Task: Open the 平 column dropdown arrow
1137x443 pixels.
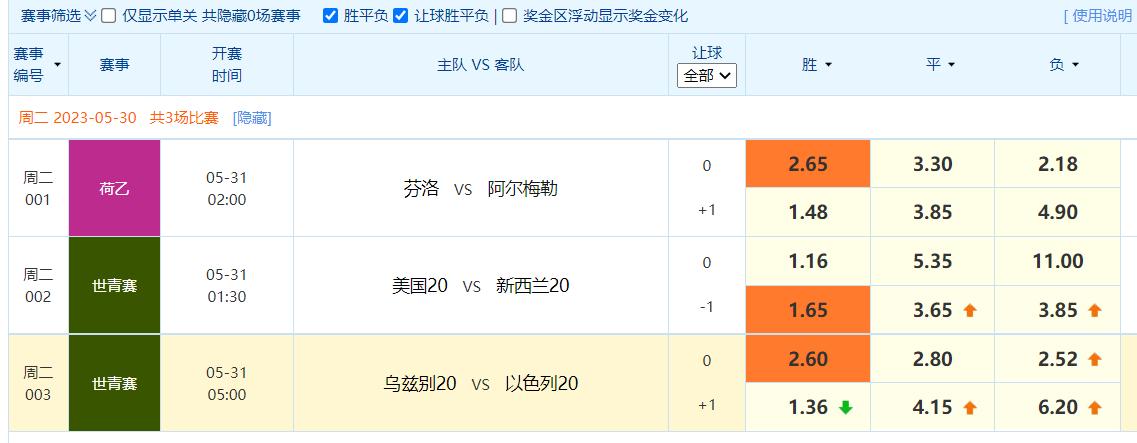Action: (x=951, y=65)
